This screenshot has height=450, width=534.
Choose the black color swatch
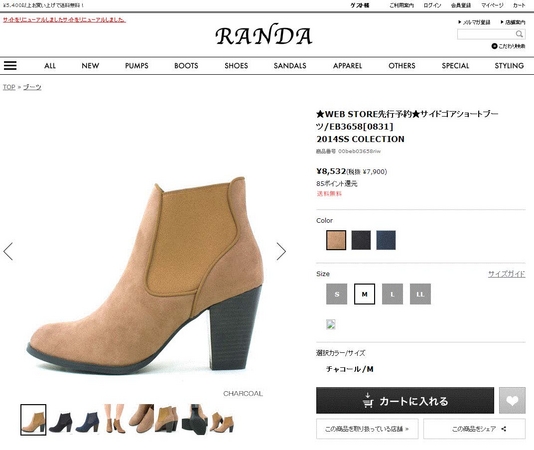tap(361, 240)
